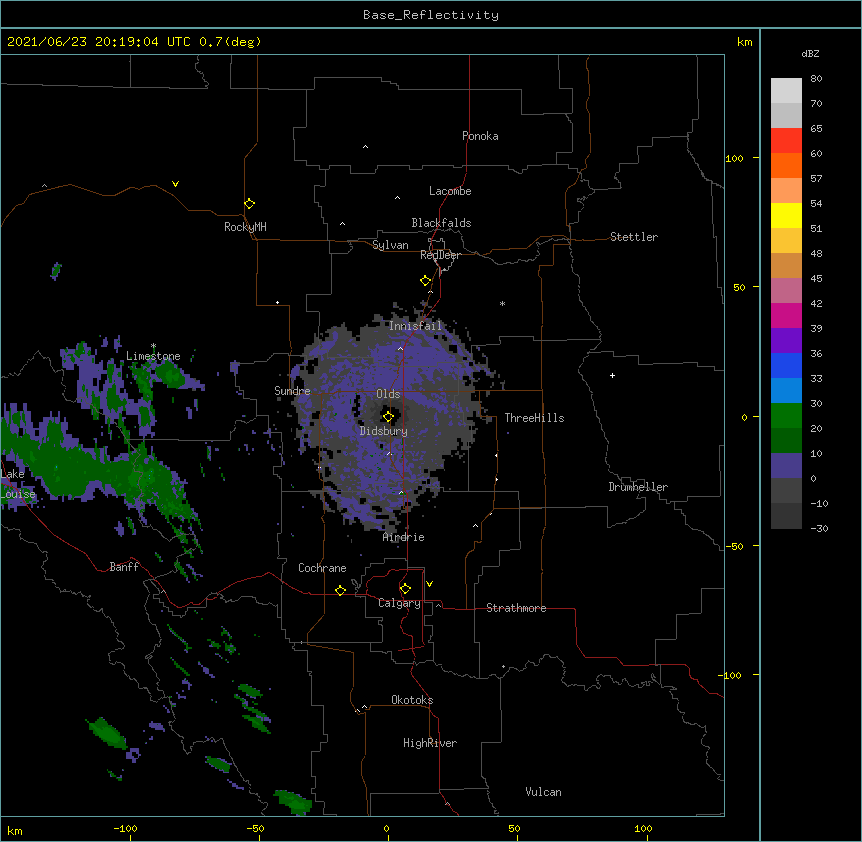Click the yellow diamond marker below Cochrane

340,590
